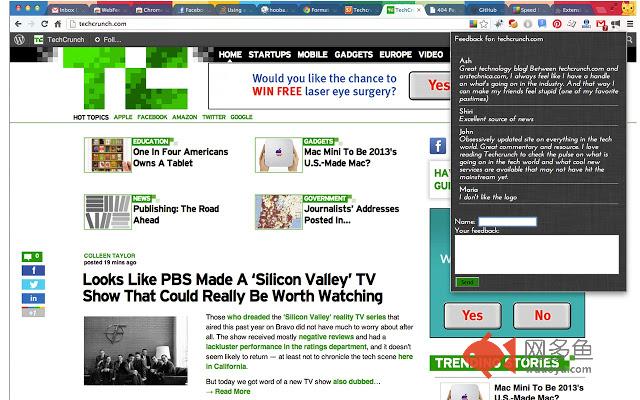Click the large pixelated TC logo
This screenshot has height=400, width=640.
point(125,78)
